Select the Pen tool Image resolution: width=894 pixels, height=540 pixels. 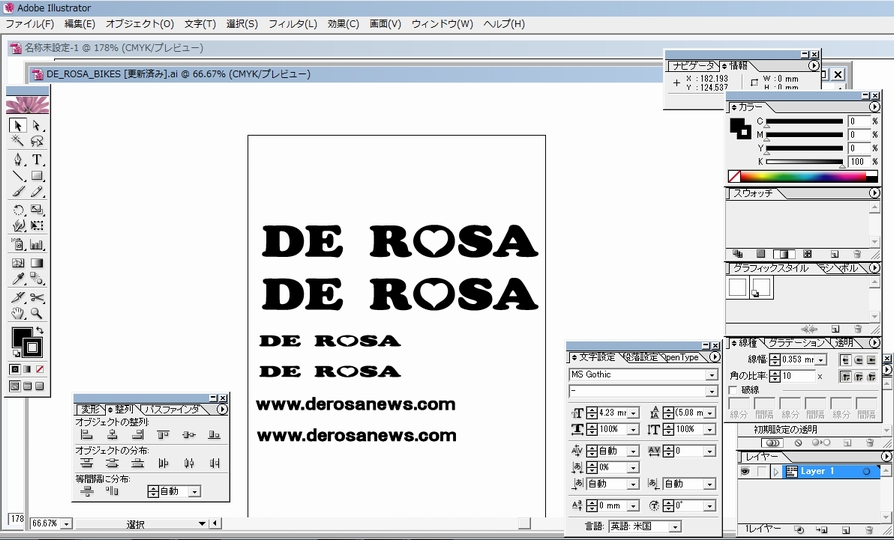[x=18, y=160]
